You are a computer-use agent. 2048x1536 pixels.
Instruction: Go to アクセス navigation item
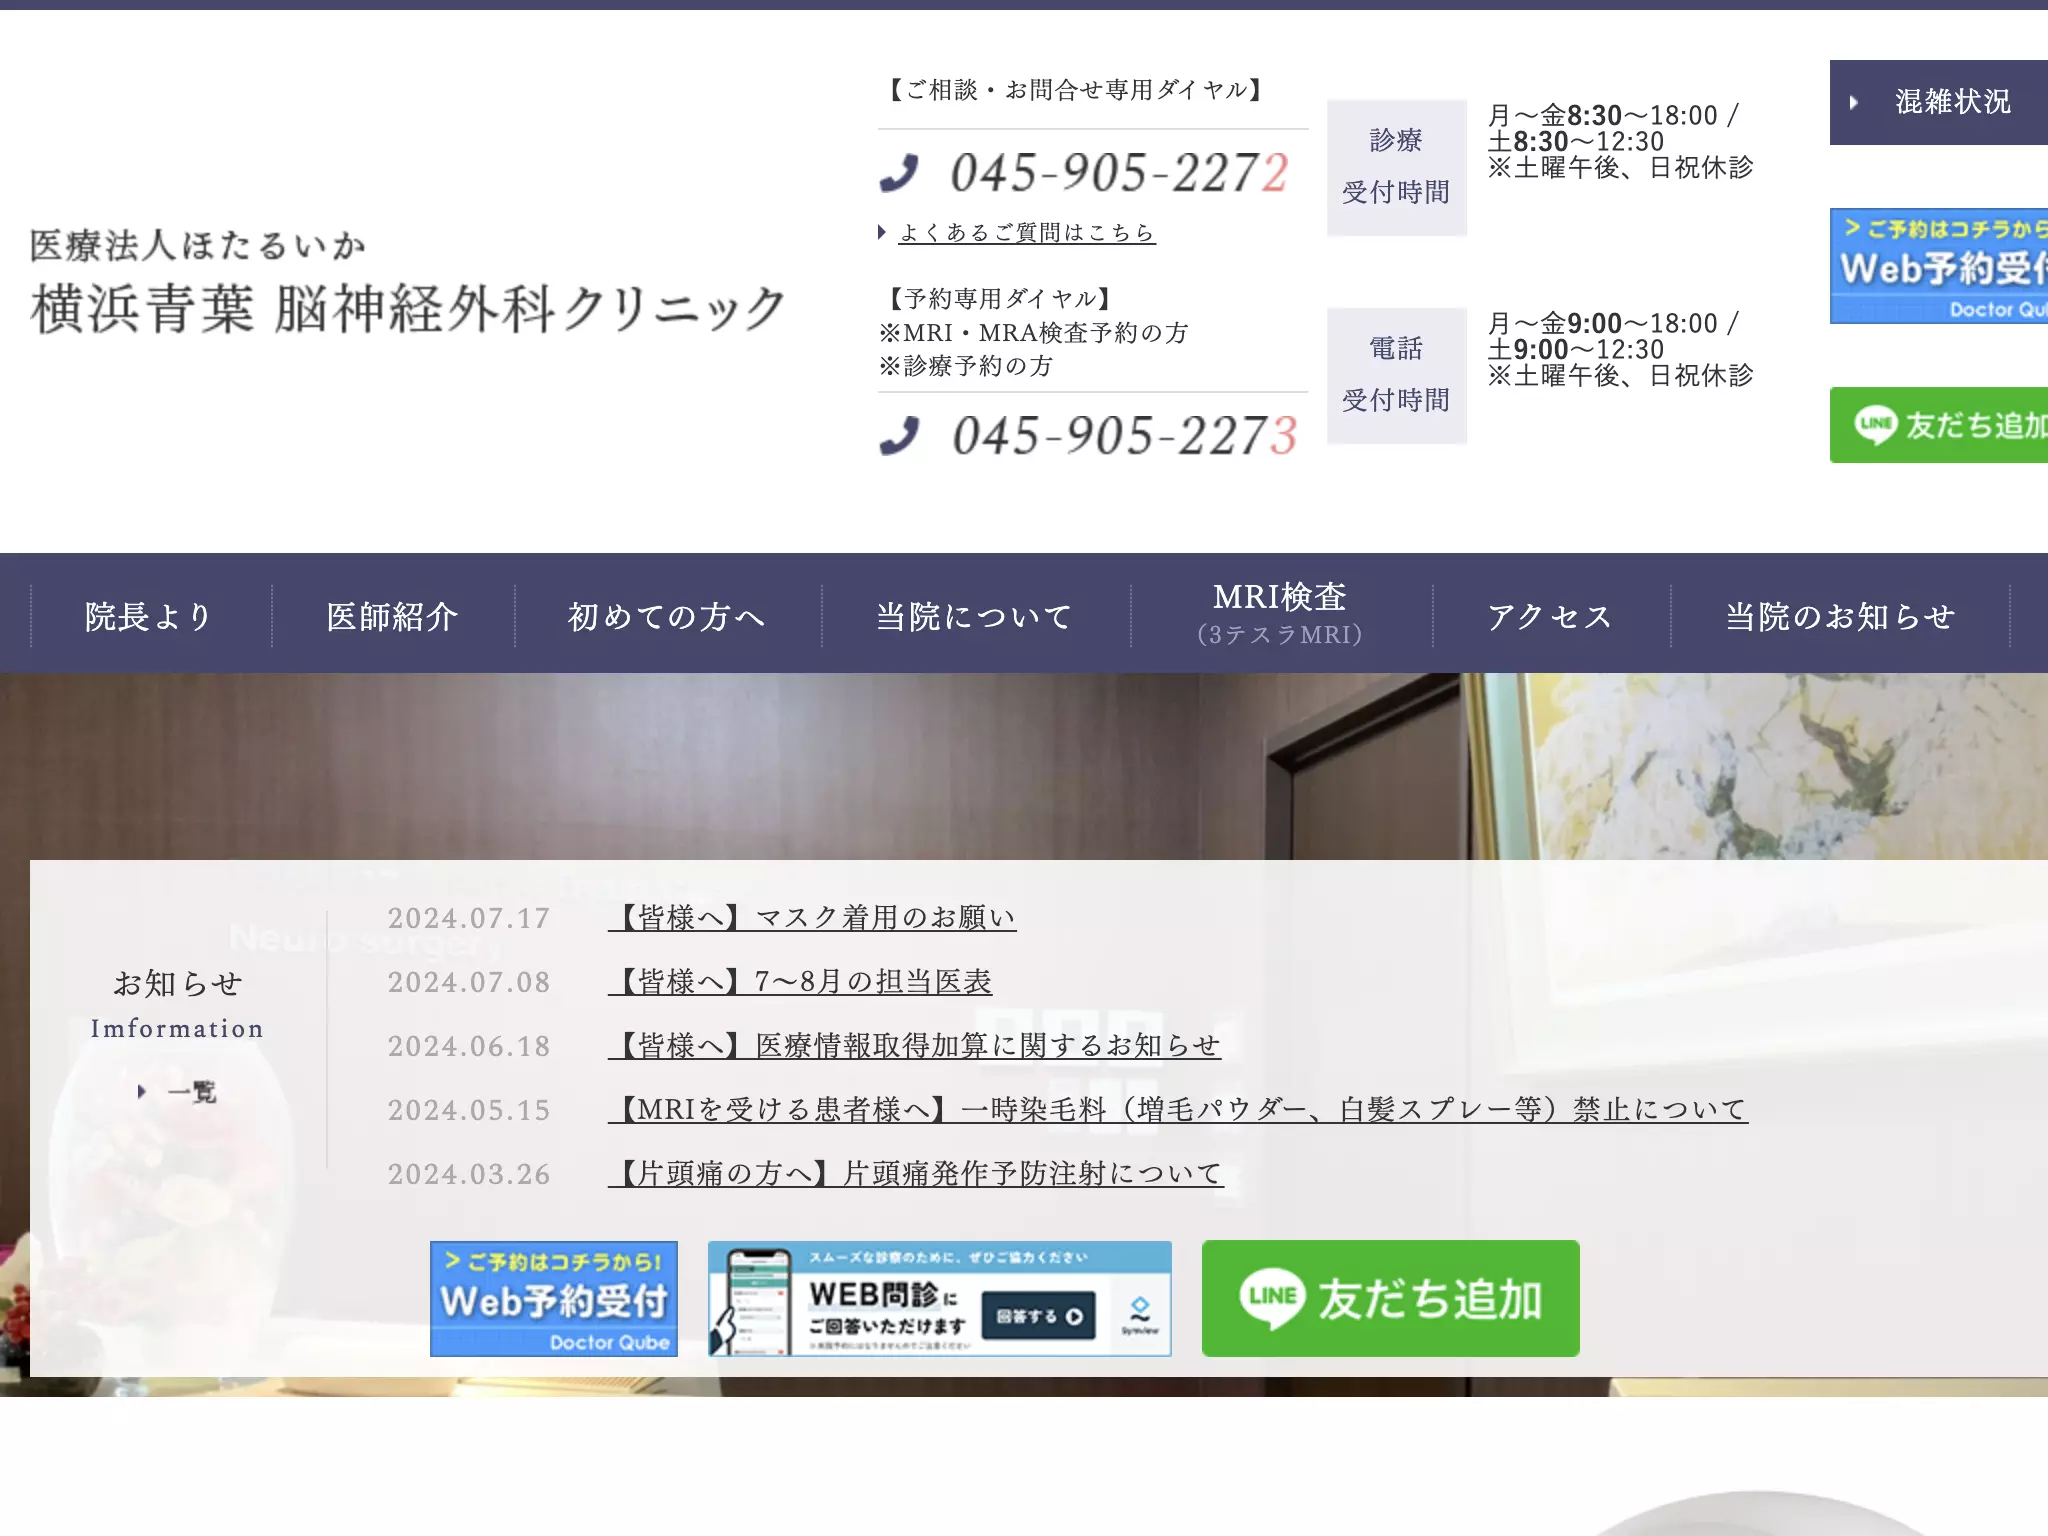pyautogui.click(x=1551, y=616)
